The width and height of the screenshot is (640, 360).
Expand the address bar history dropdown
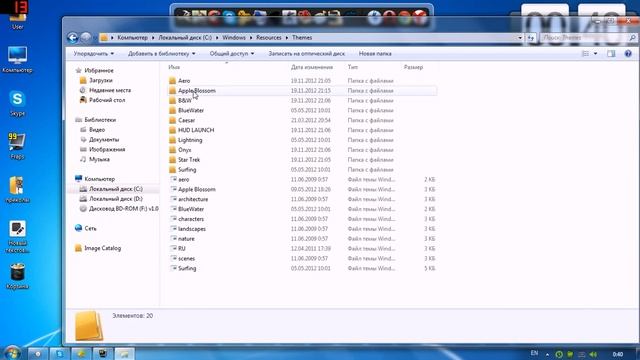[x=520, y=38]
